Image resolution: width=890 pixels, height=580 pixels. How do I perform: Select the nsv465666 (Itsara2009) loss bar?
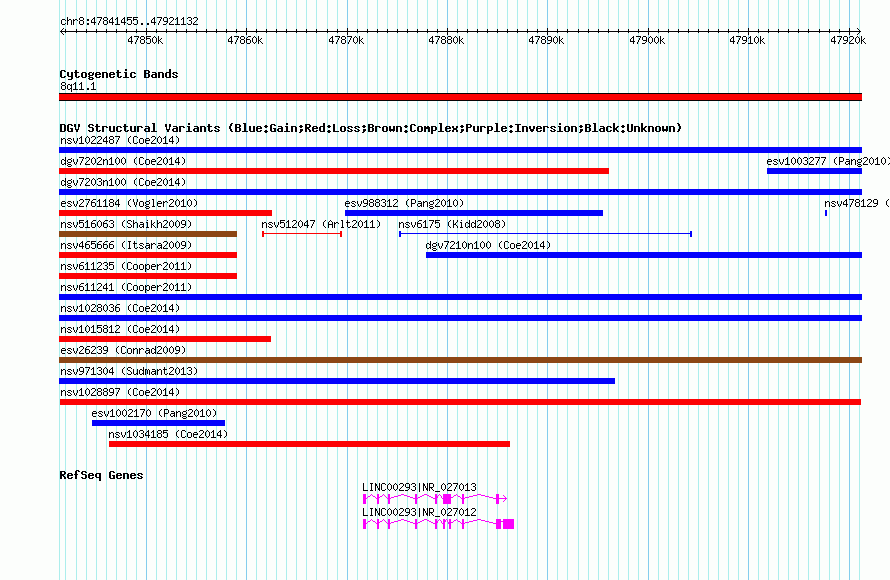click(x=148, y=255)
